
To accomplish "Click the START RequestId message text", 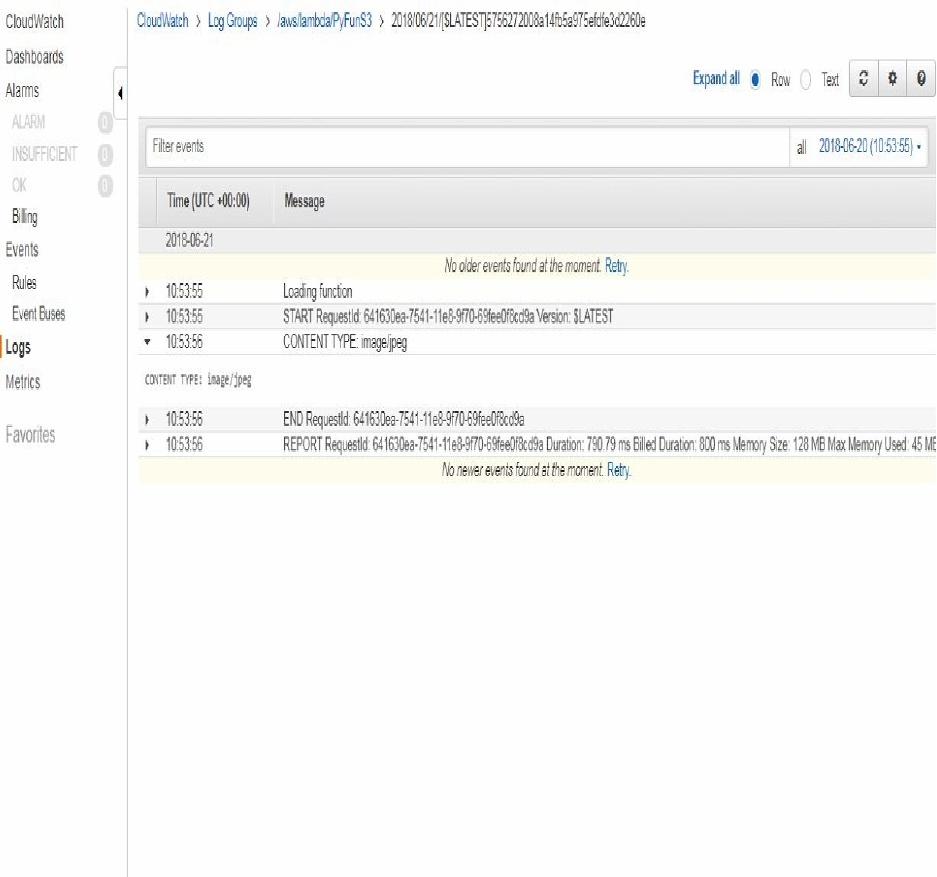I will [448, 317].
